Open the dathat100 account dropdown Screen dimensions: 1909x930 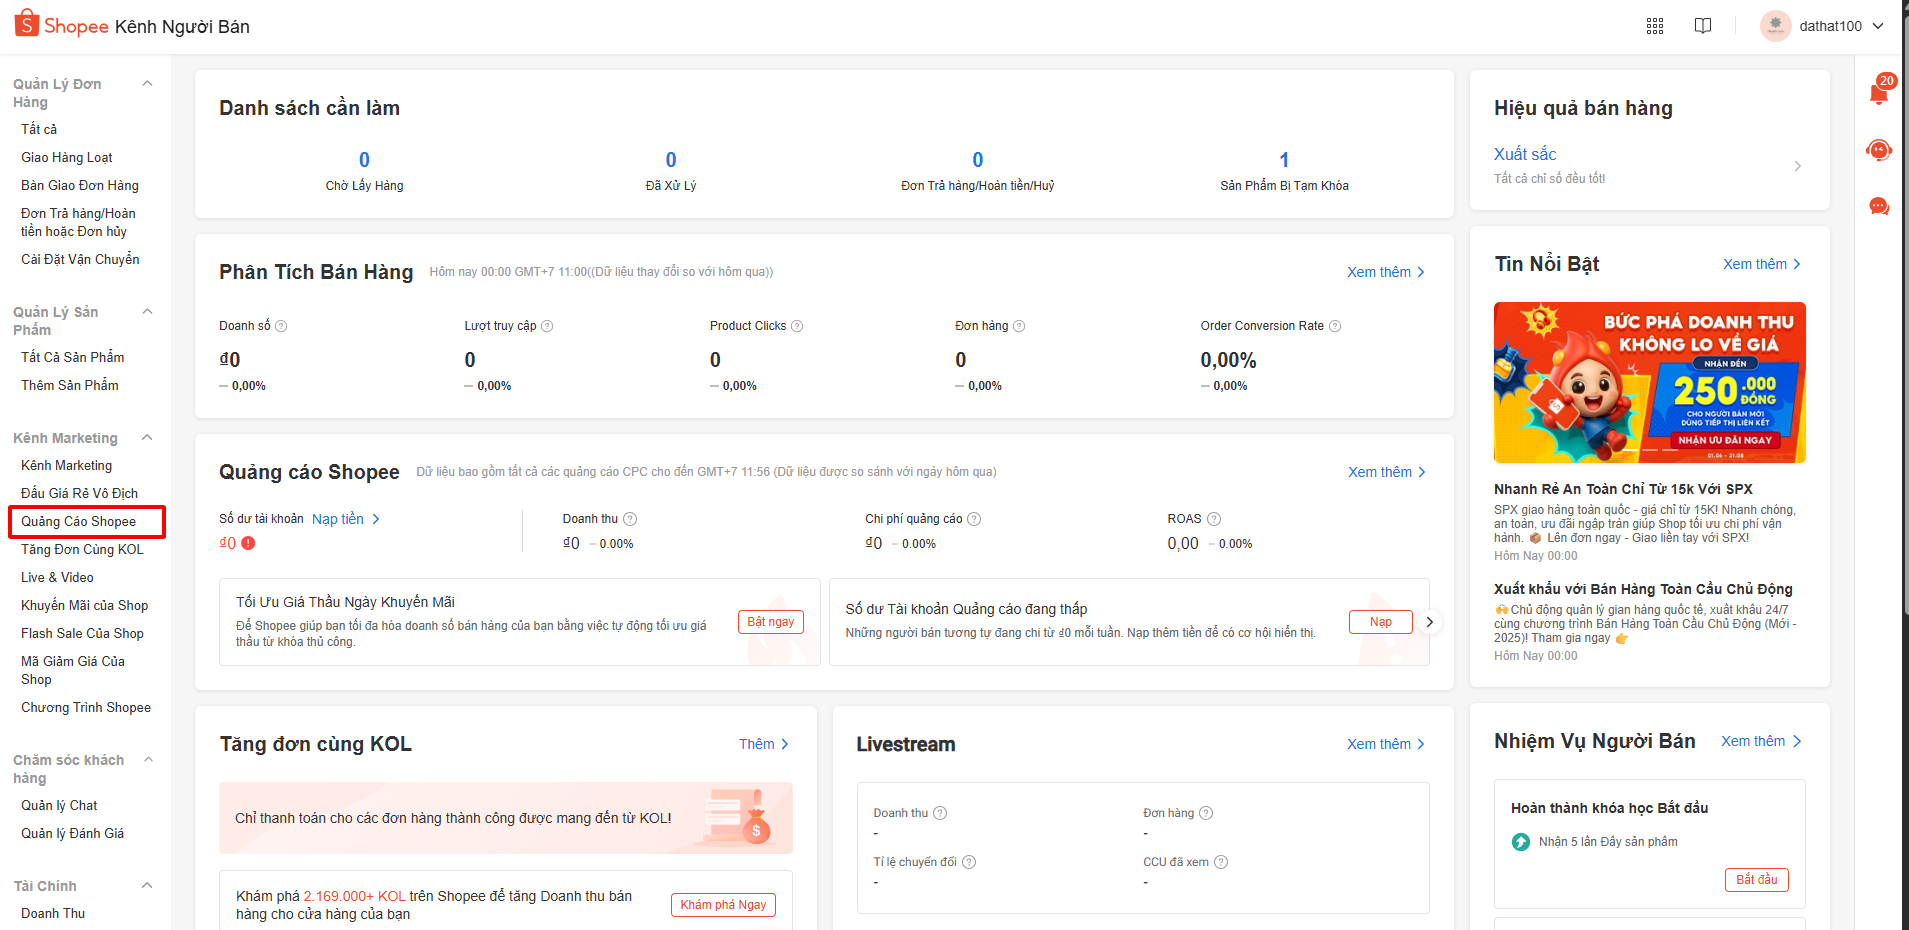pos(1823,26)
